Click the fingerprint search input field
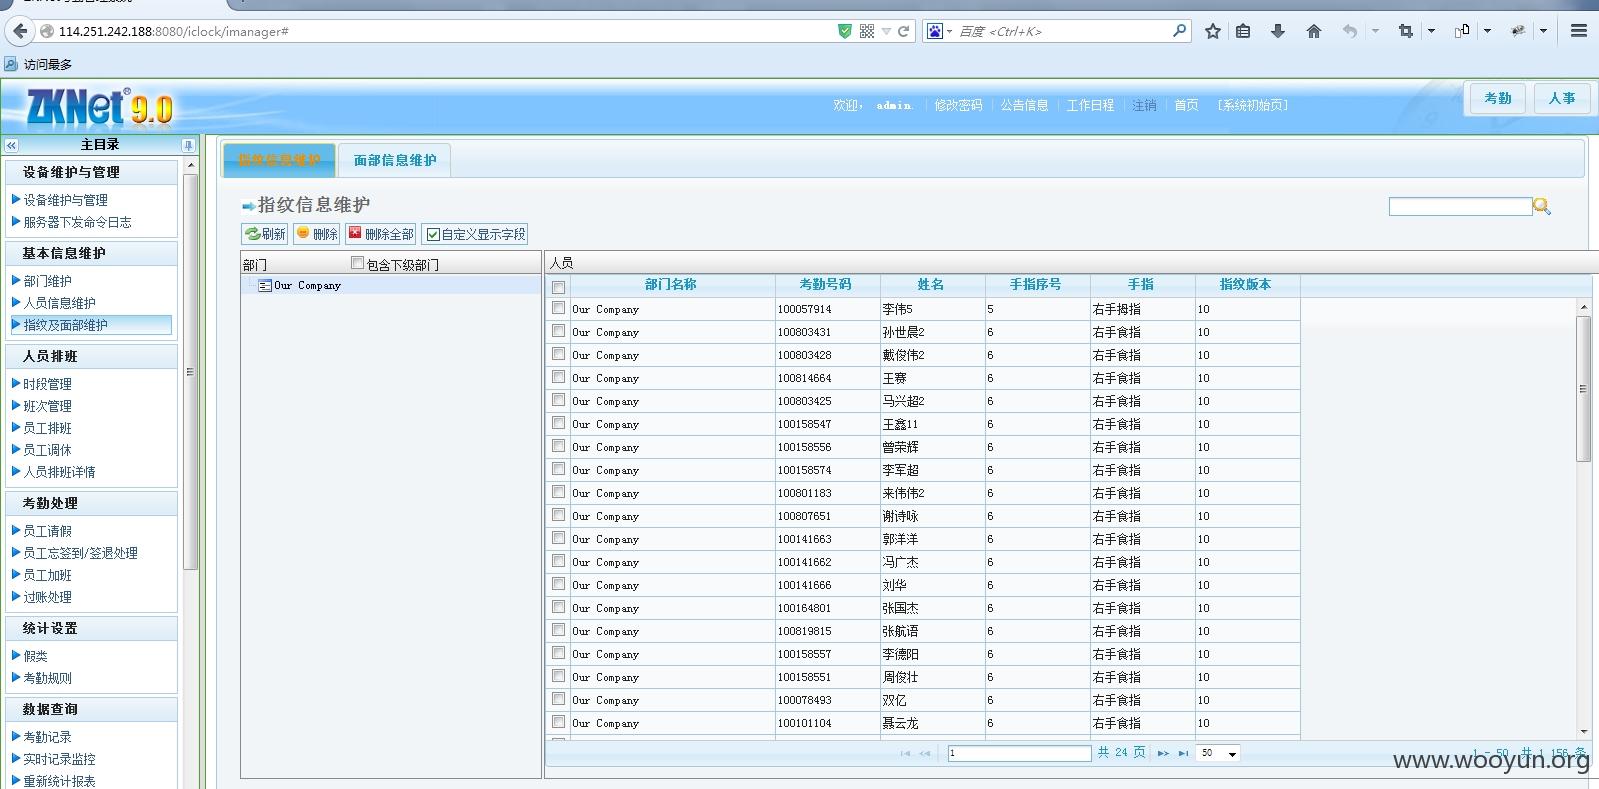The image size is (1599, 789). click(x=1460, y=206)
